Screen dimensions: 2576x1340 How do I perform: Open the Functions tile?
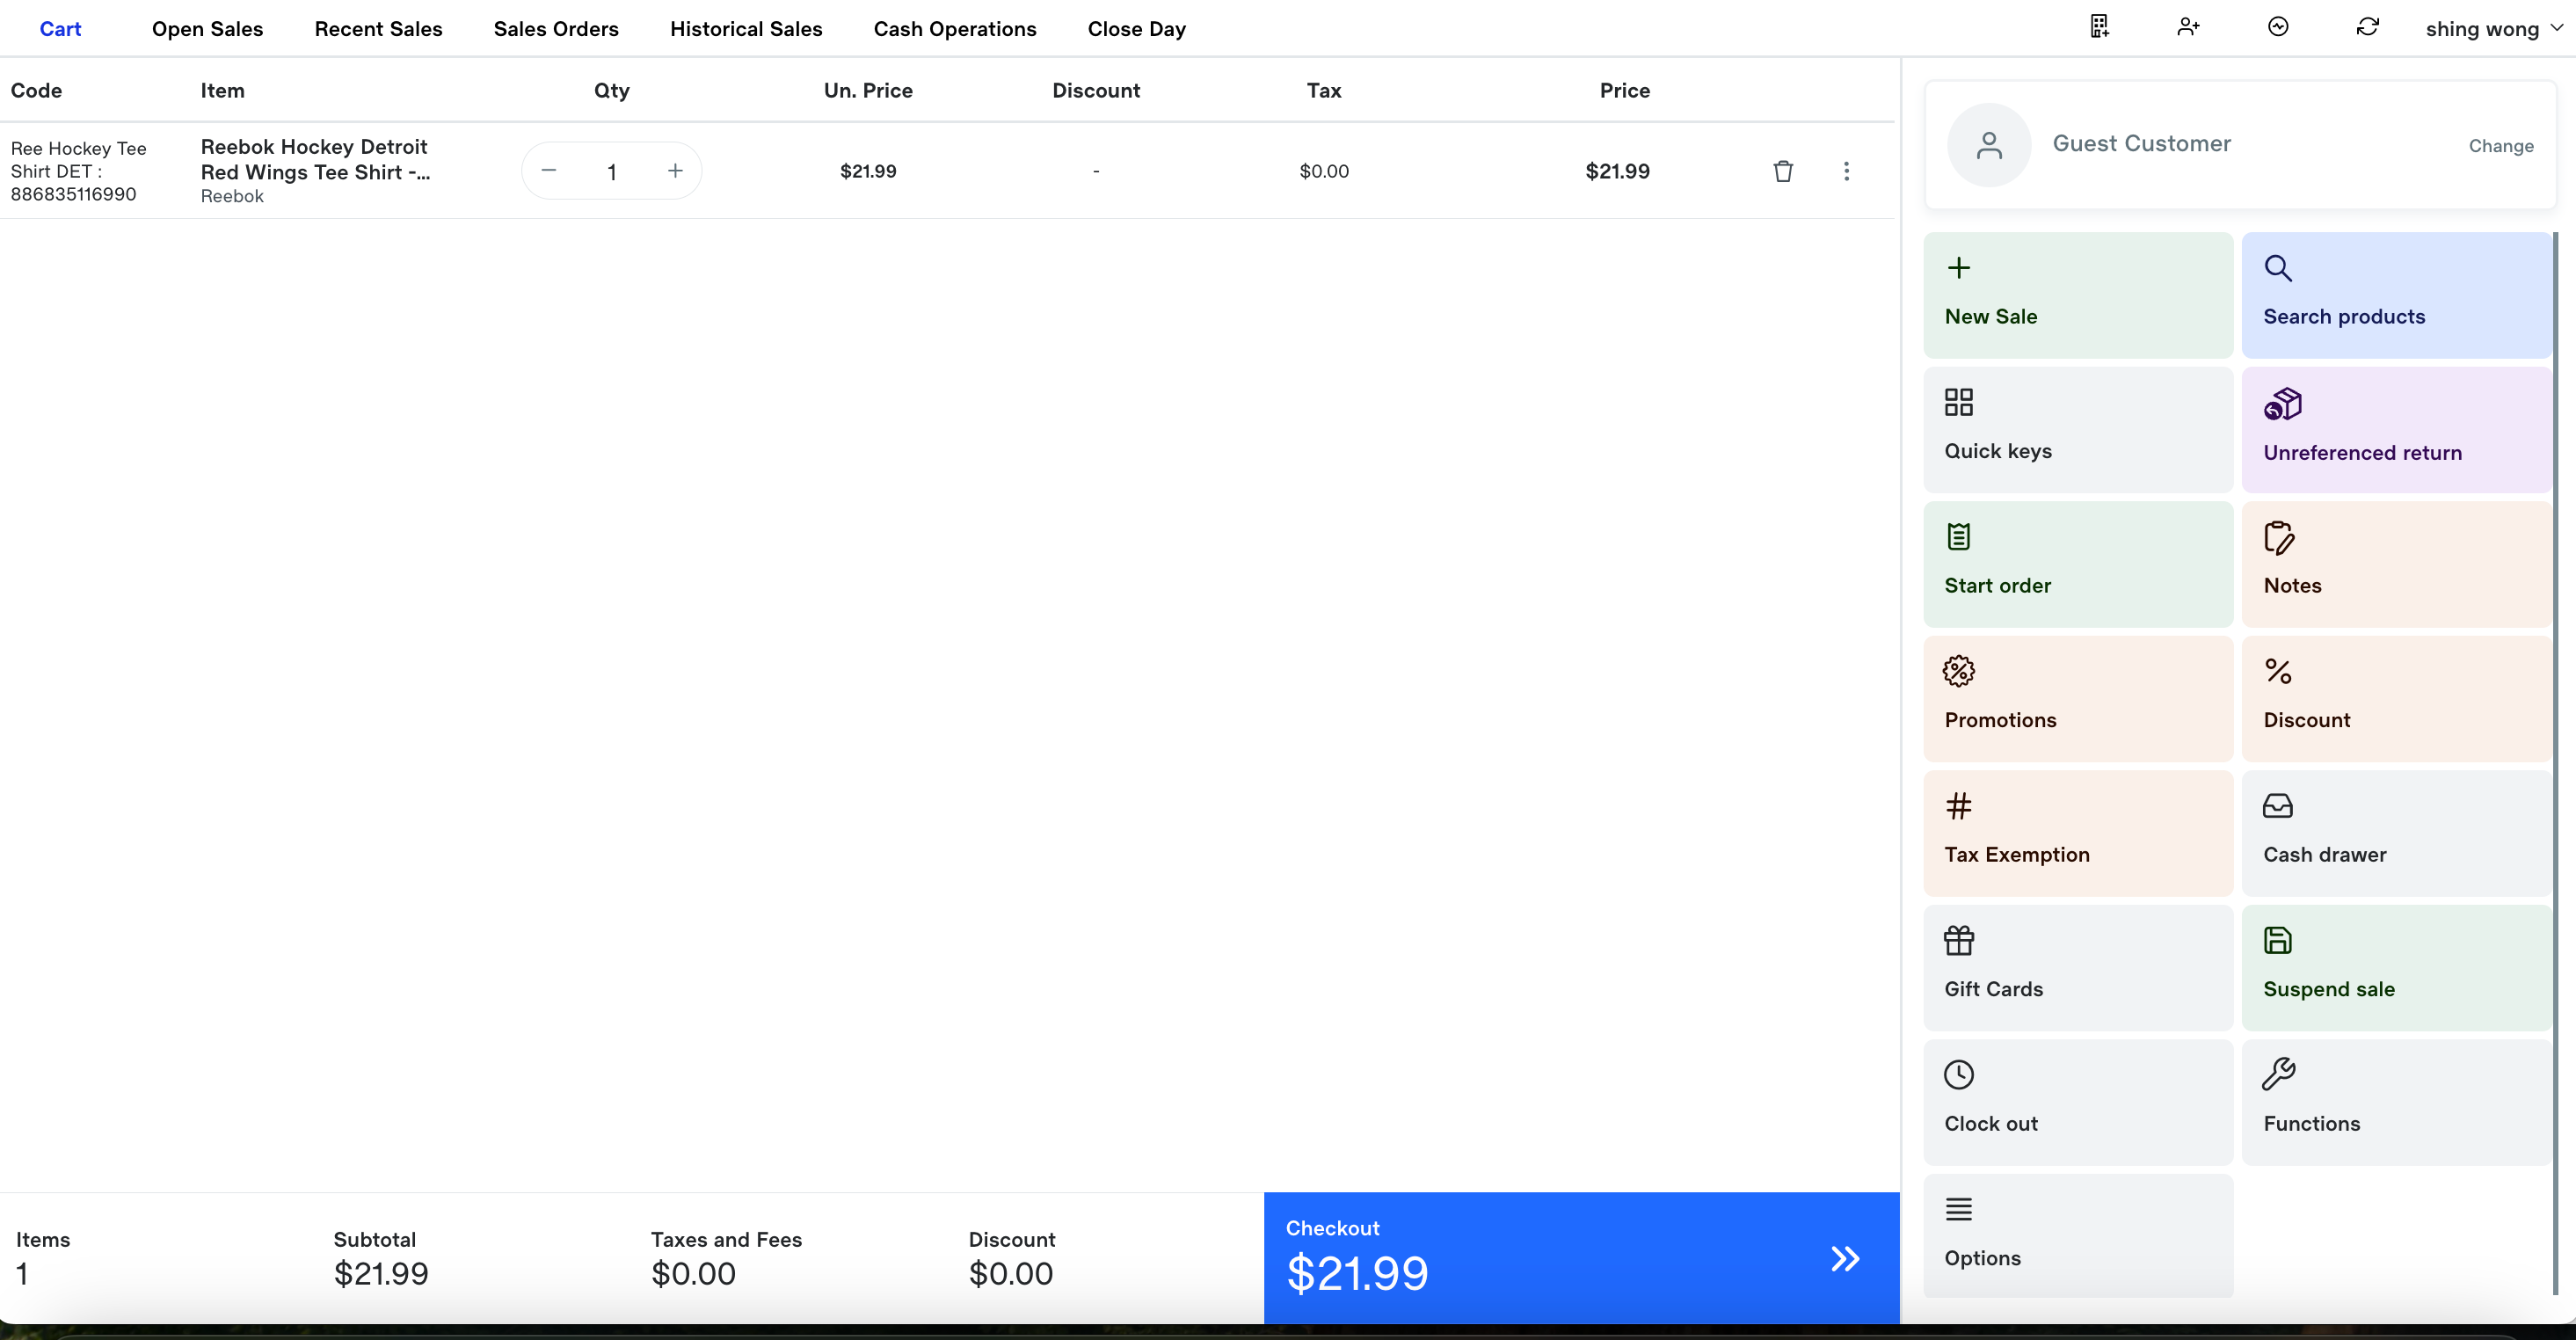(2395, 1101)
